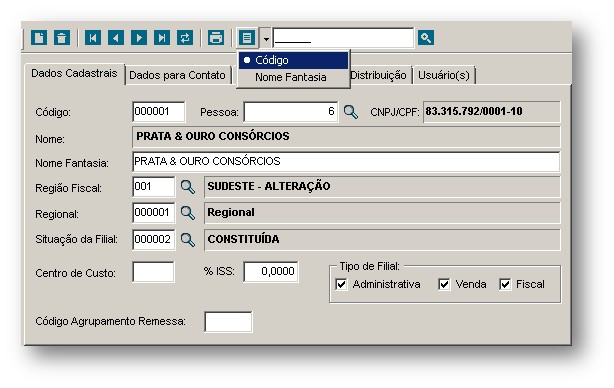The image size is (614, 388).
Task: Open the Usuário(s) tab
Action: point(444,75)
